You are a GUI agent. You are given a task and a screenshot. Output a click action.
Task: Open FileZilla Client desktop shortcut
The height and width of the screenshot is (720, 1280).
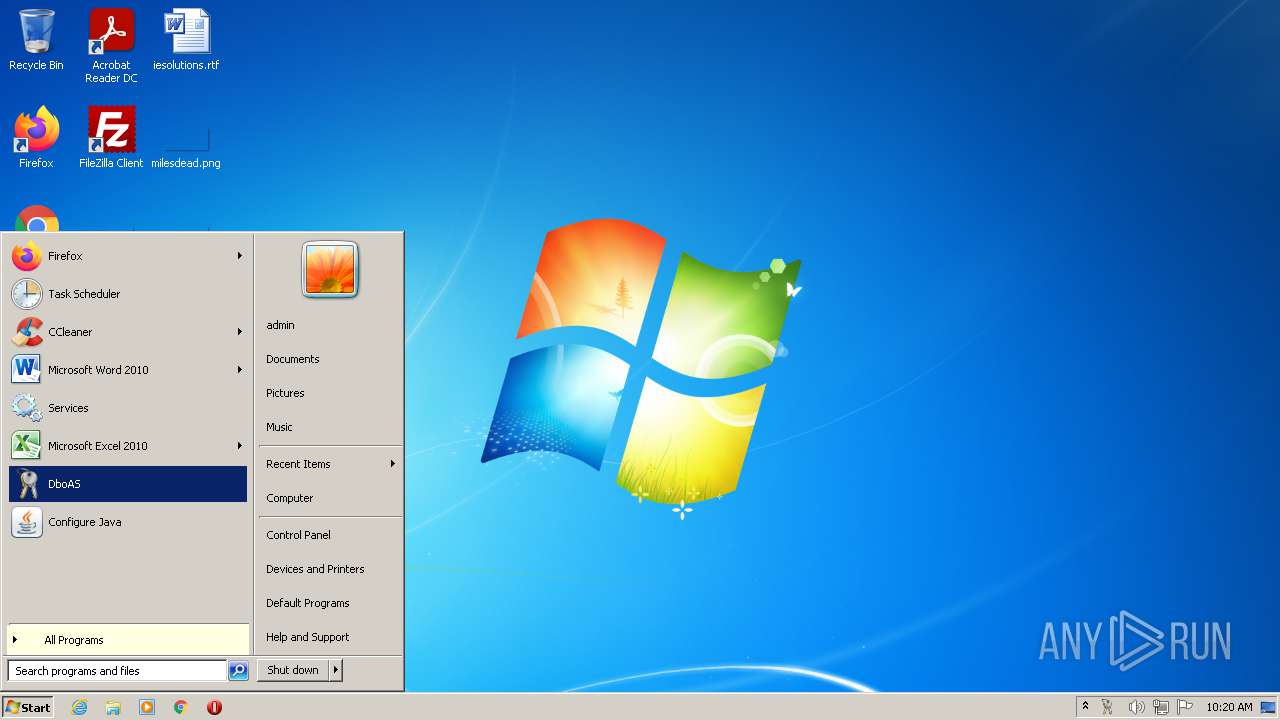tap(111, 137)
